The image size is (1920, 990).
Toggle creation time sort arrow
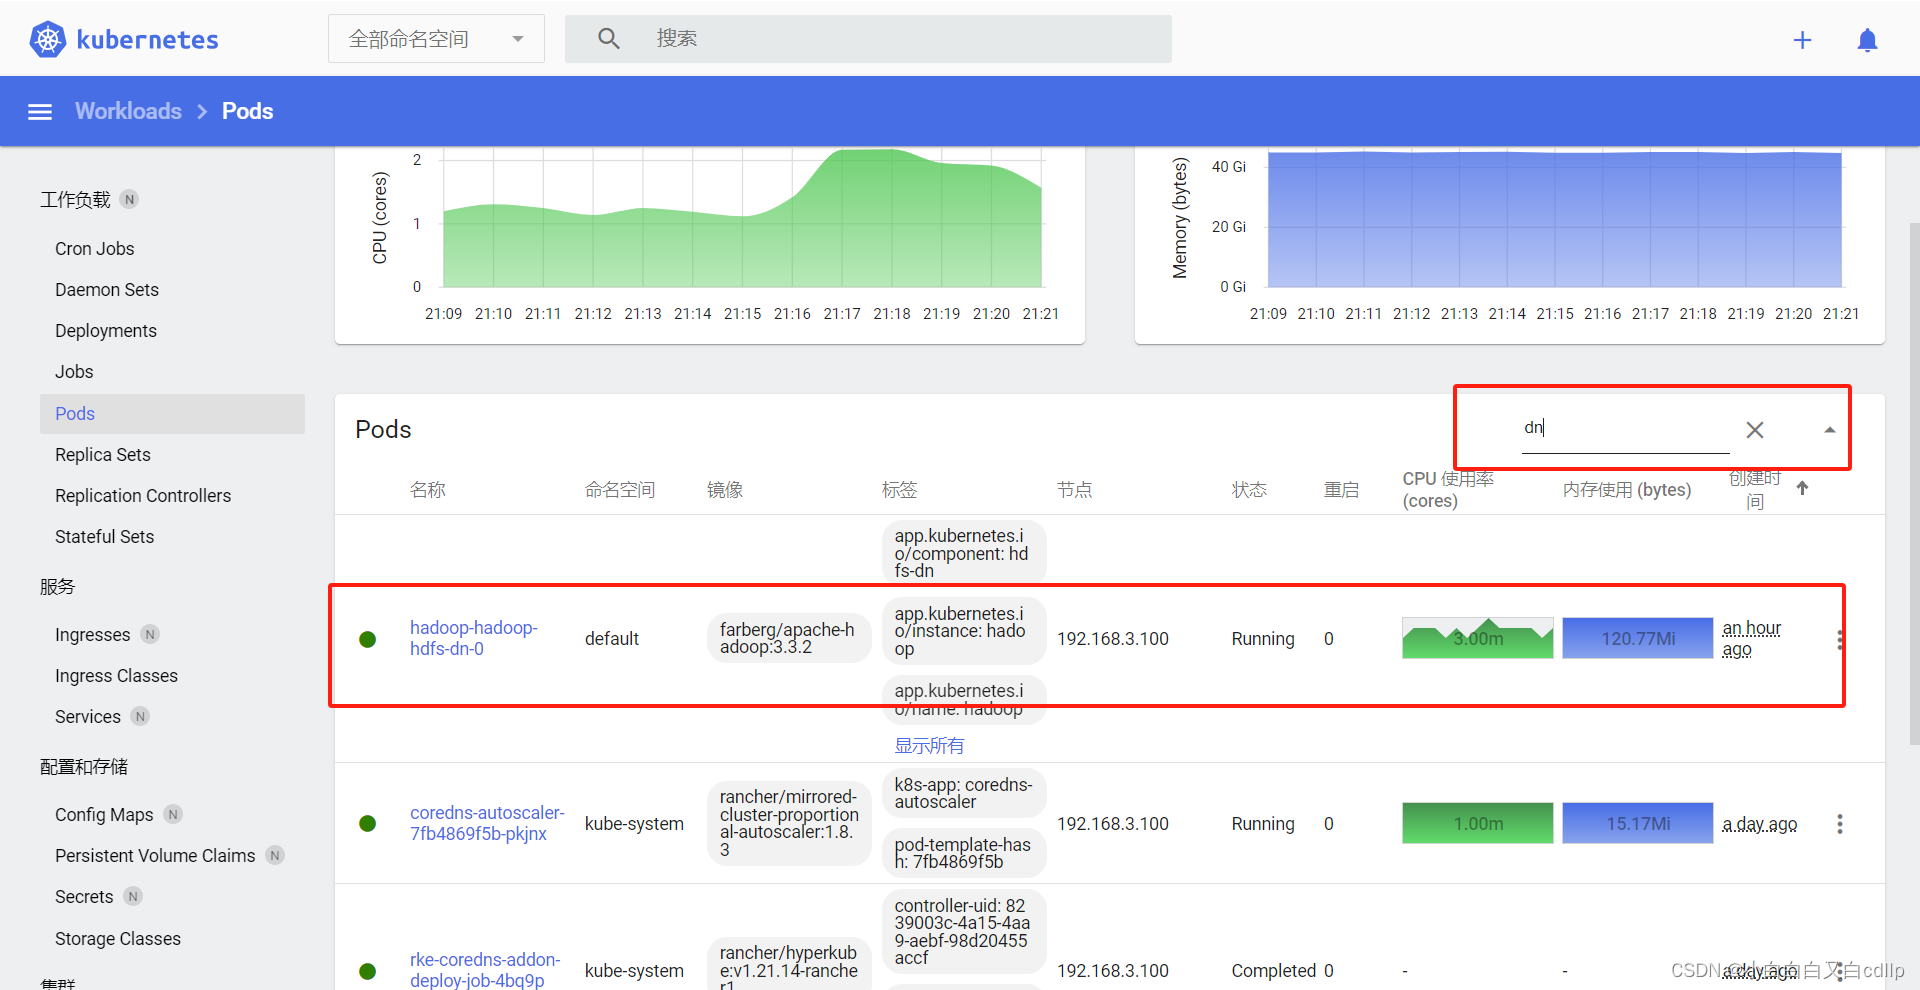pos(1802,488)
